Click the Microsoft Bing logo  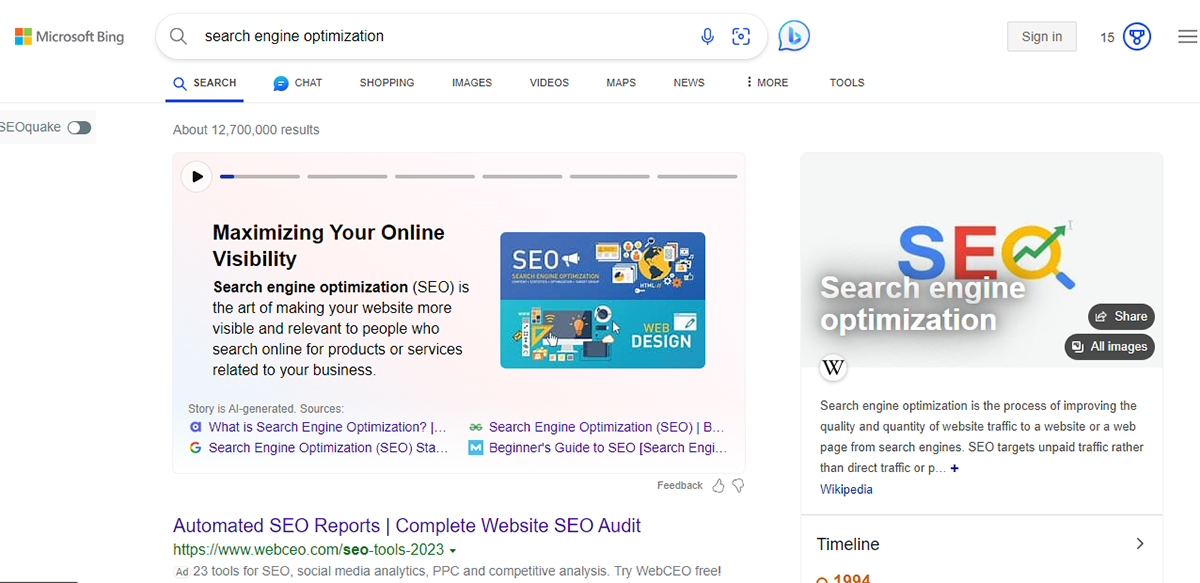point(69,37)
